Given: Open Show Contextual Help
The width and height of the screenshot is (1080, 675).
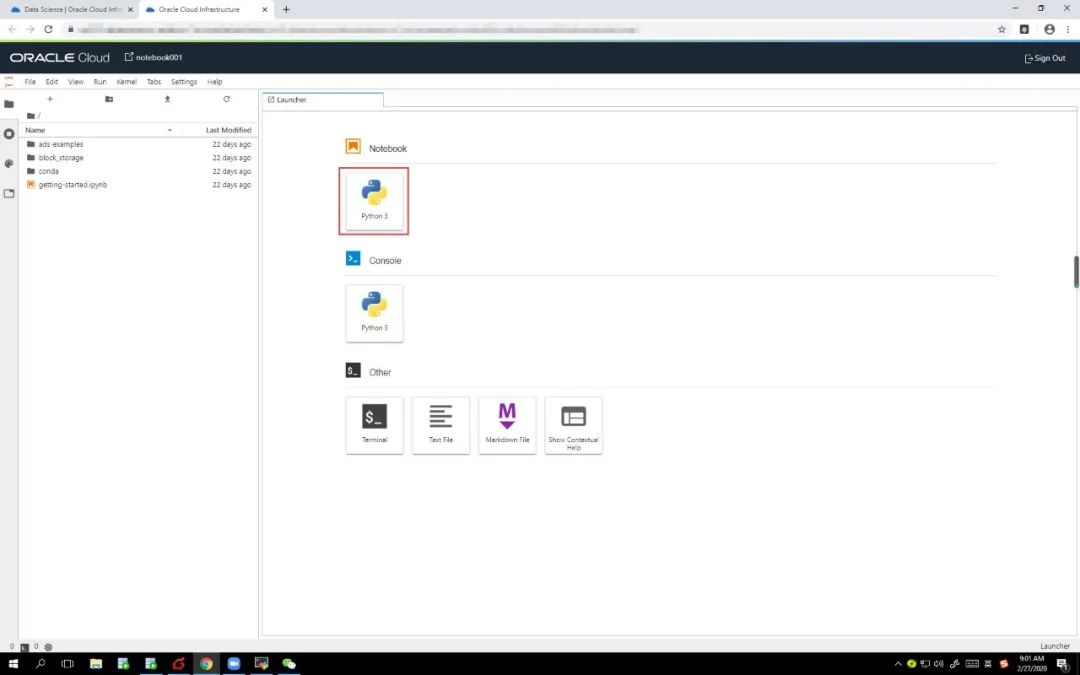Looking at the screenshot, I should tap(573, 425).
